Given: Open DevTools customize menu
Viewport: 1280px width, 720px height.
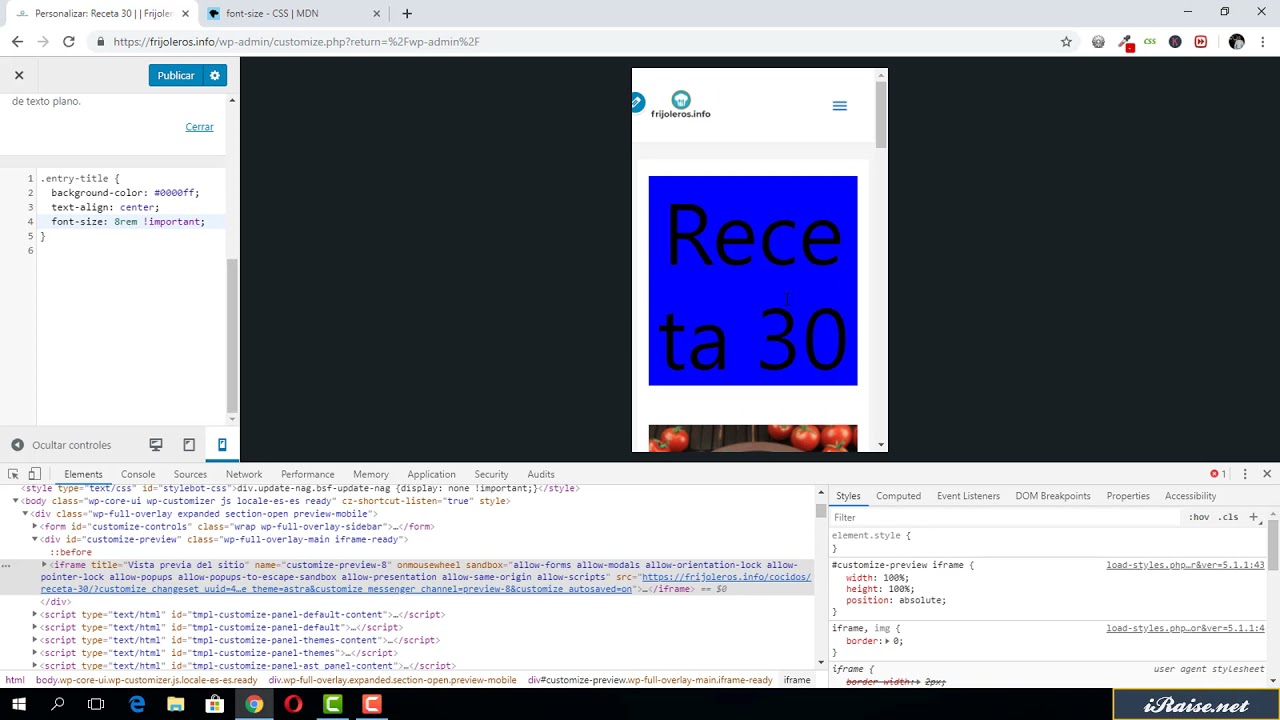Looking at the screenshot, I should tap(1245, 474).
